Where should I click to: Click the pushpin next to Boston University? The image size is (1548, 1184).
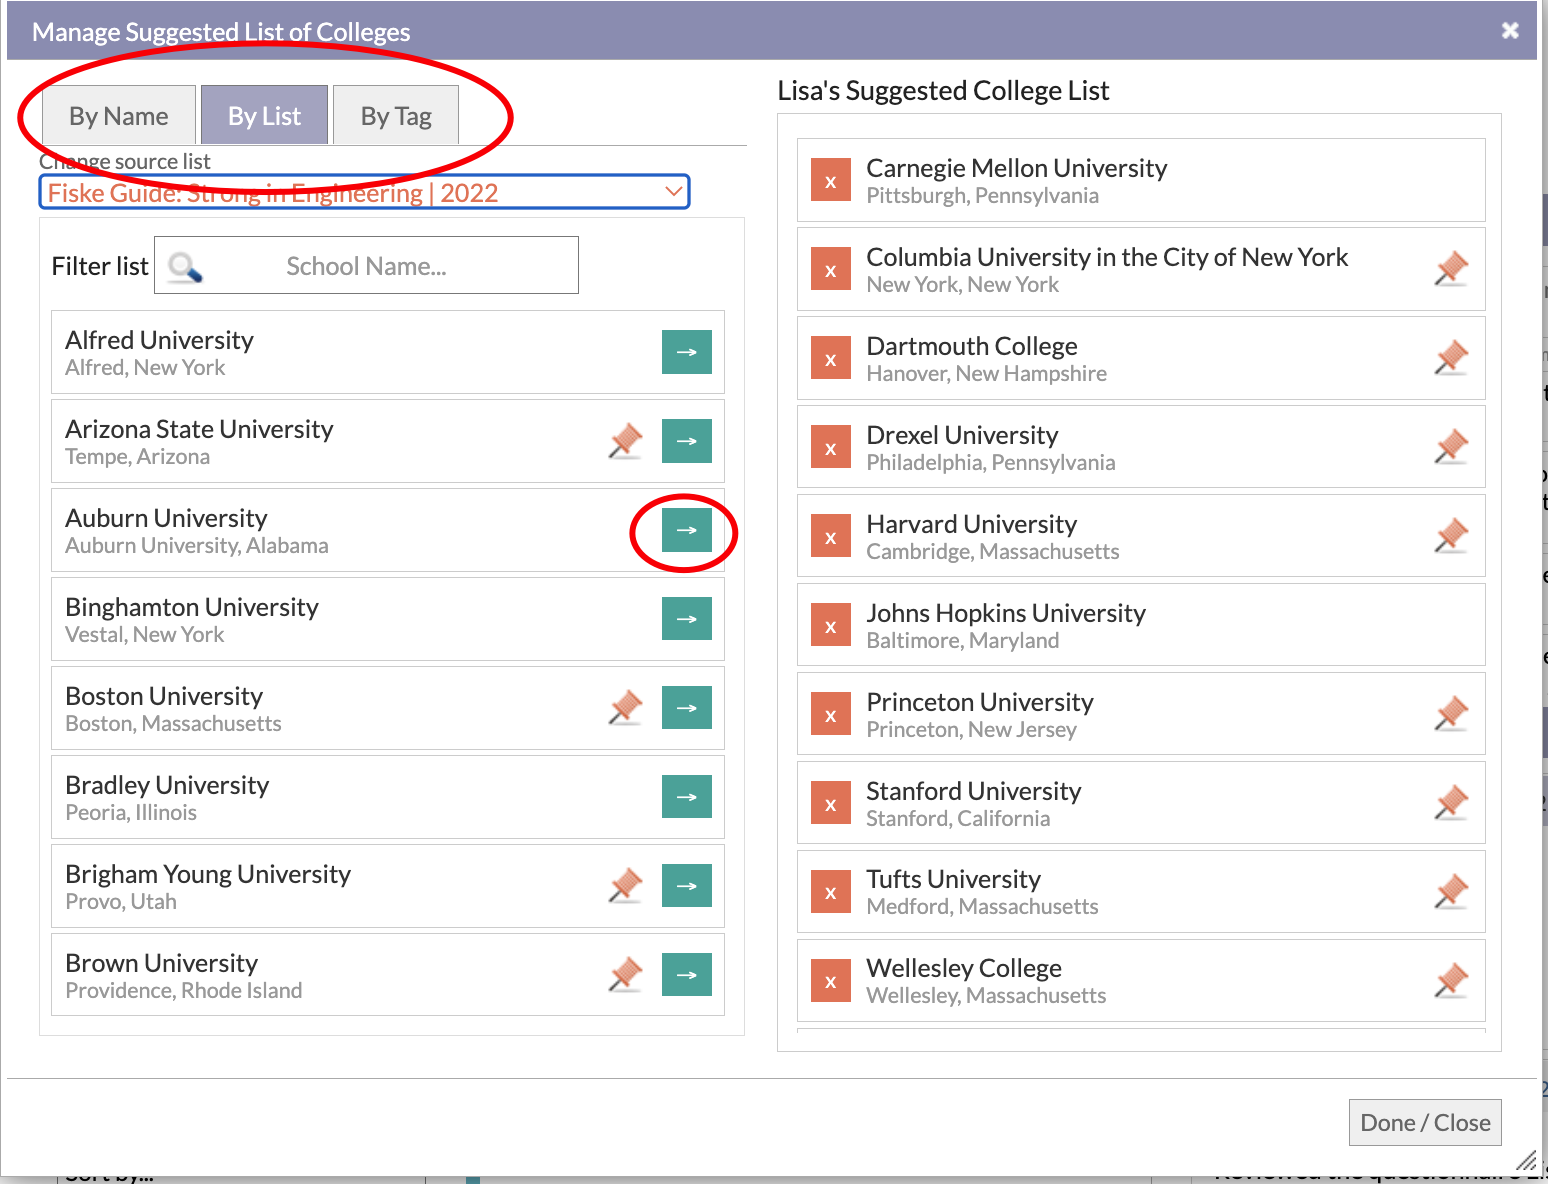tap(626, 708)
